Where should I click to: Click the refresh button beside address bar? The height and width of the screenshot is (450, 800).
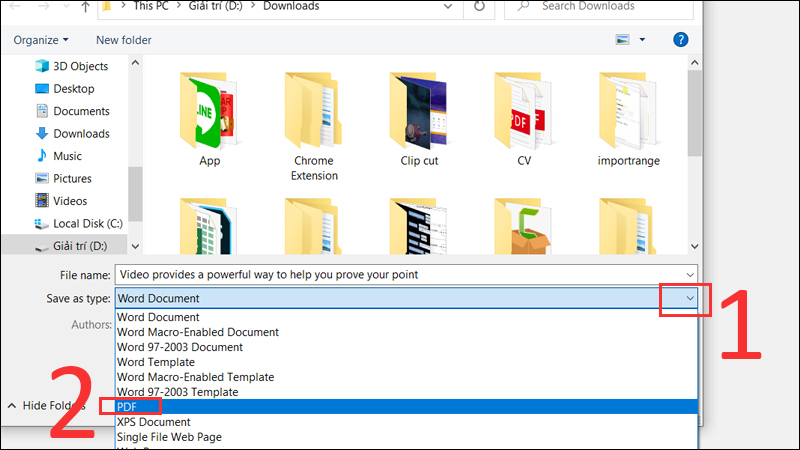coord(480,6)
